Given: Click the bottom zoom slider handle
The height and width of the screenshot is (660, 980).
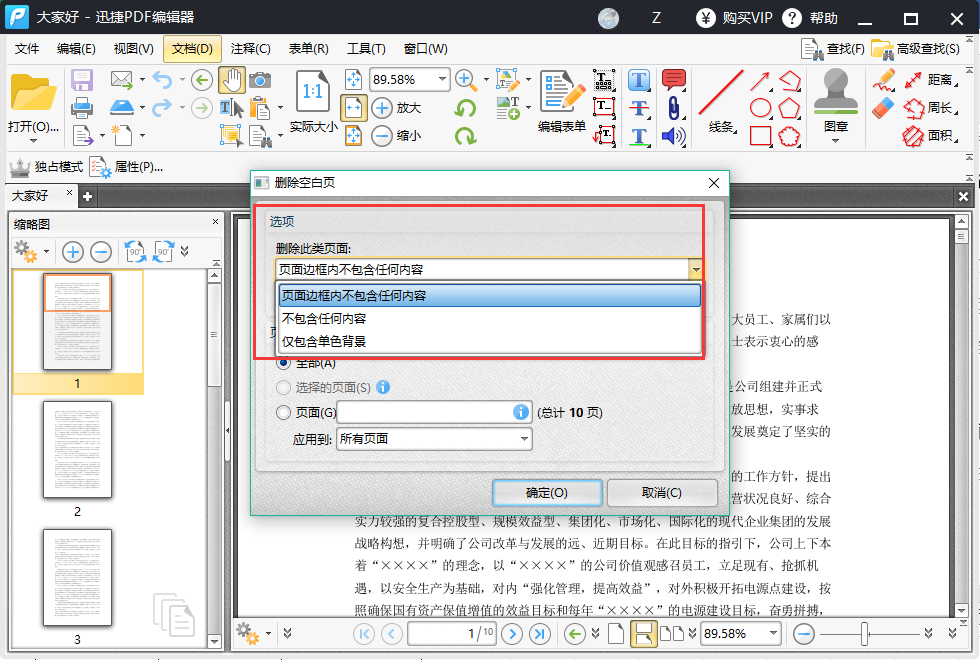Looking at the screenshot, I should coord(864,634).
